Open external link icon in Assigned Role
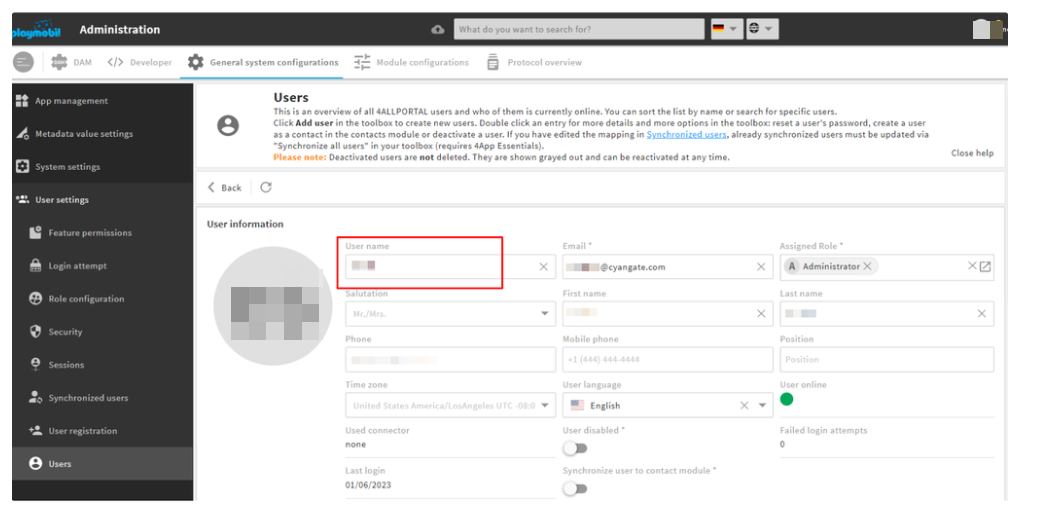Viewport: 1038px width, 508px height. point(986,266)
